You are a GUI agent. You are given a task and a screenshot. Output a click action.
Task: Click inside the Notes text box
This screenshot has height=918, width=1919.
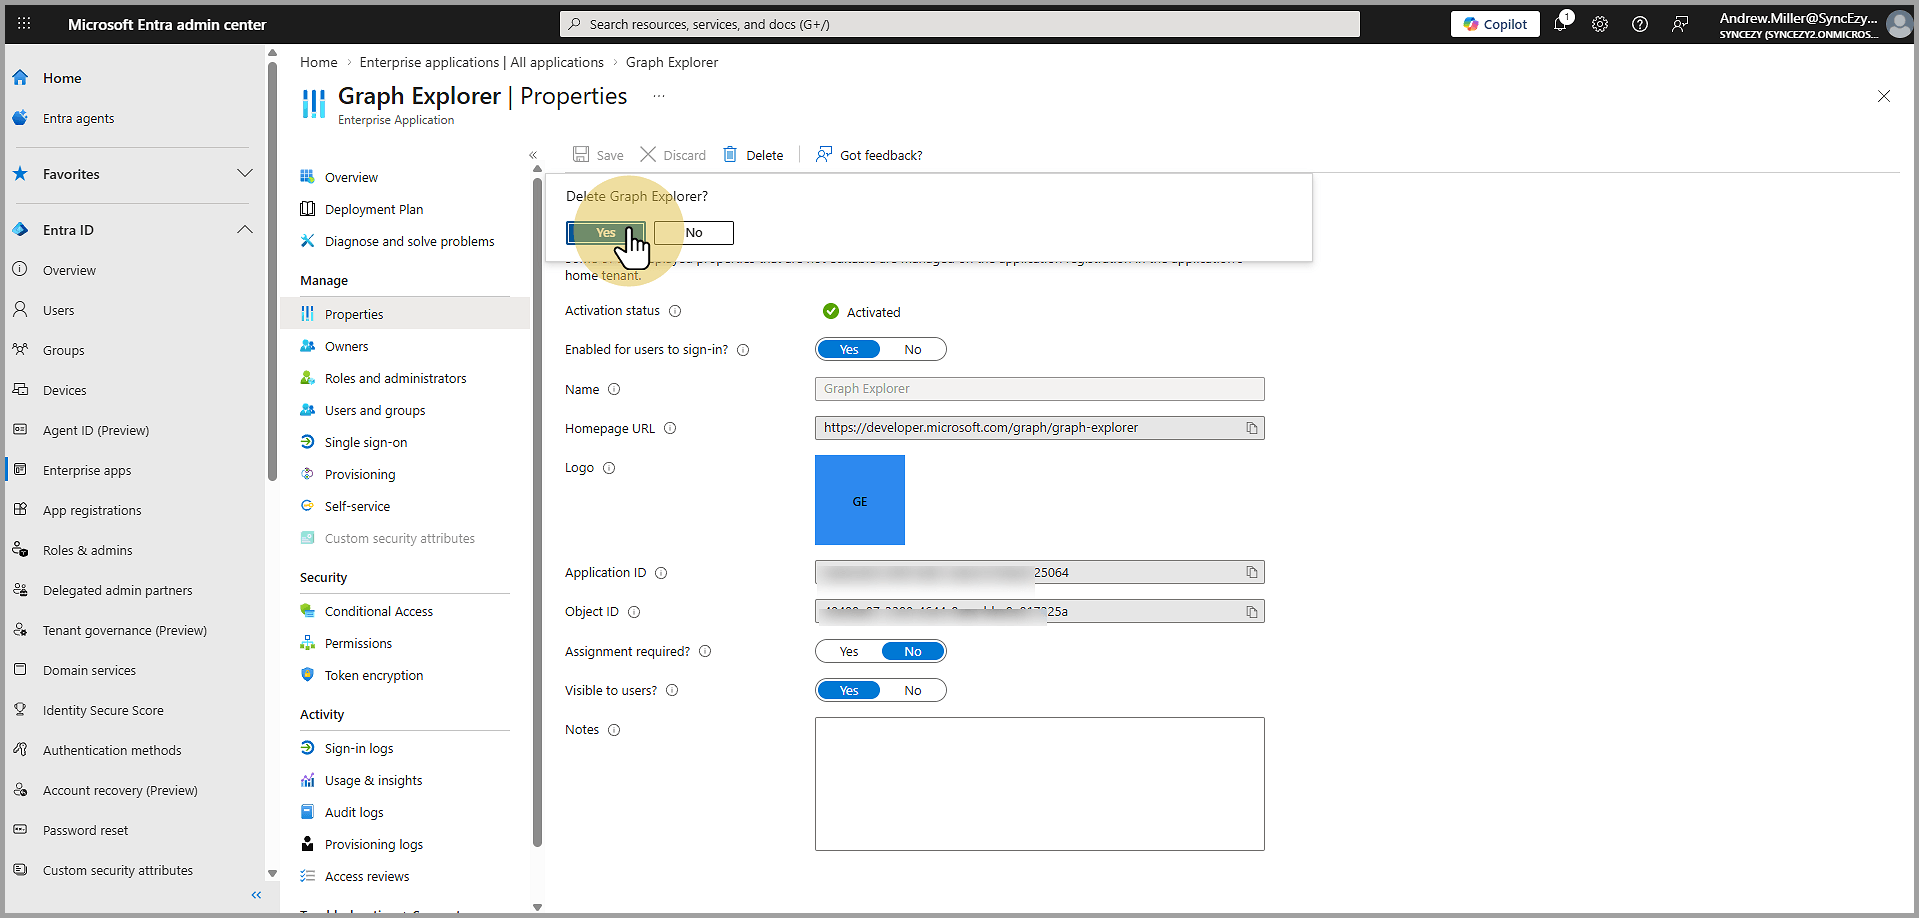coord(1039,783)
